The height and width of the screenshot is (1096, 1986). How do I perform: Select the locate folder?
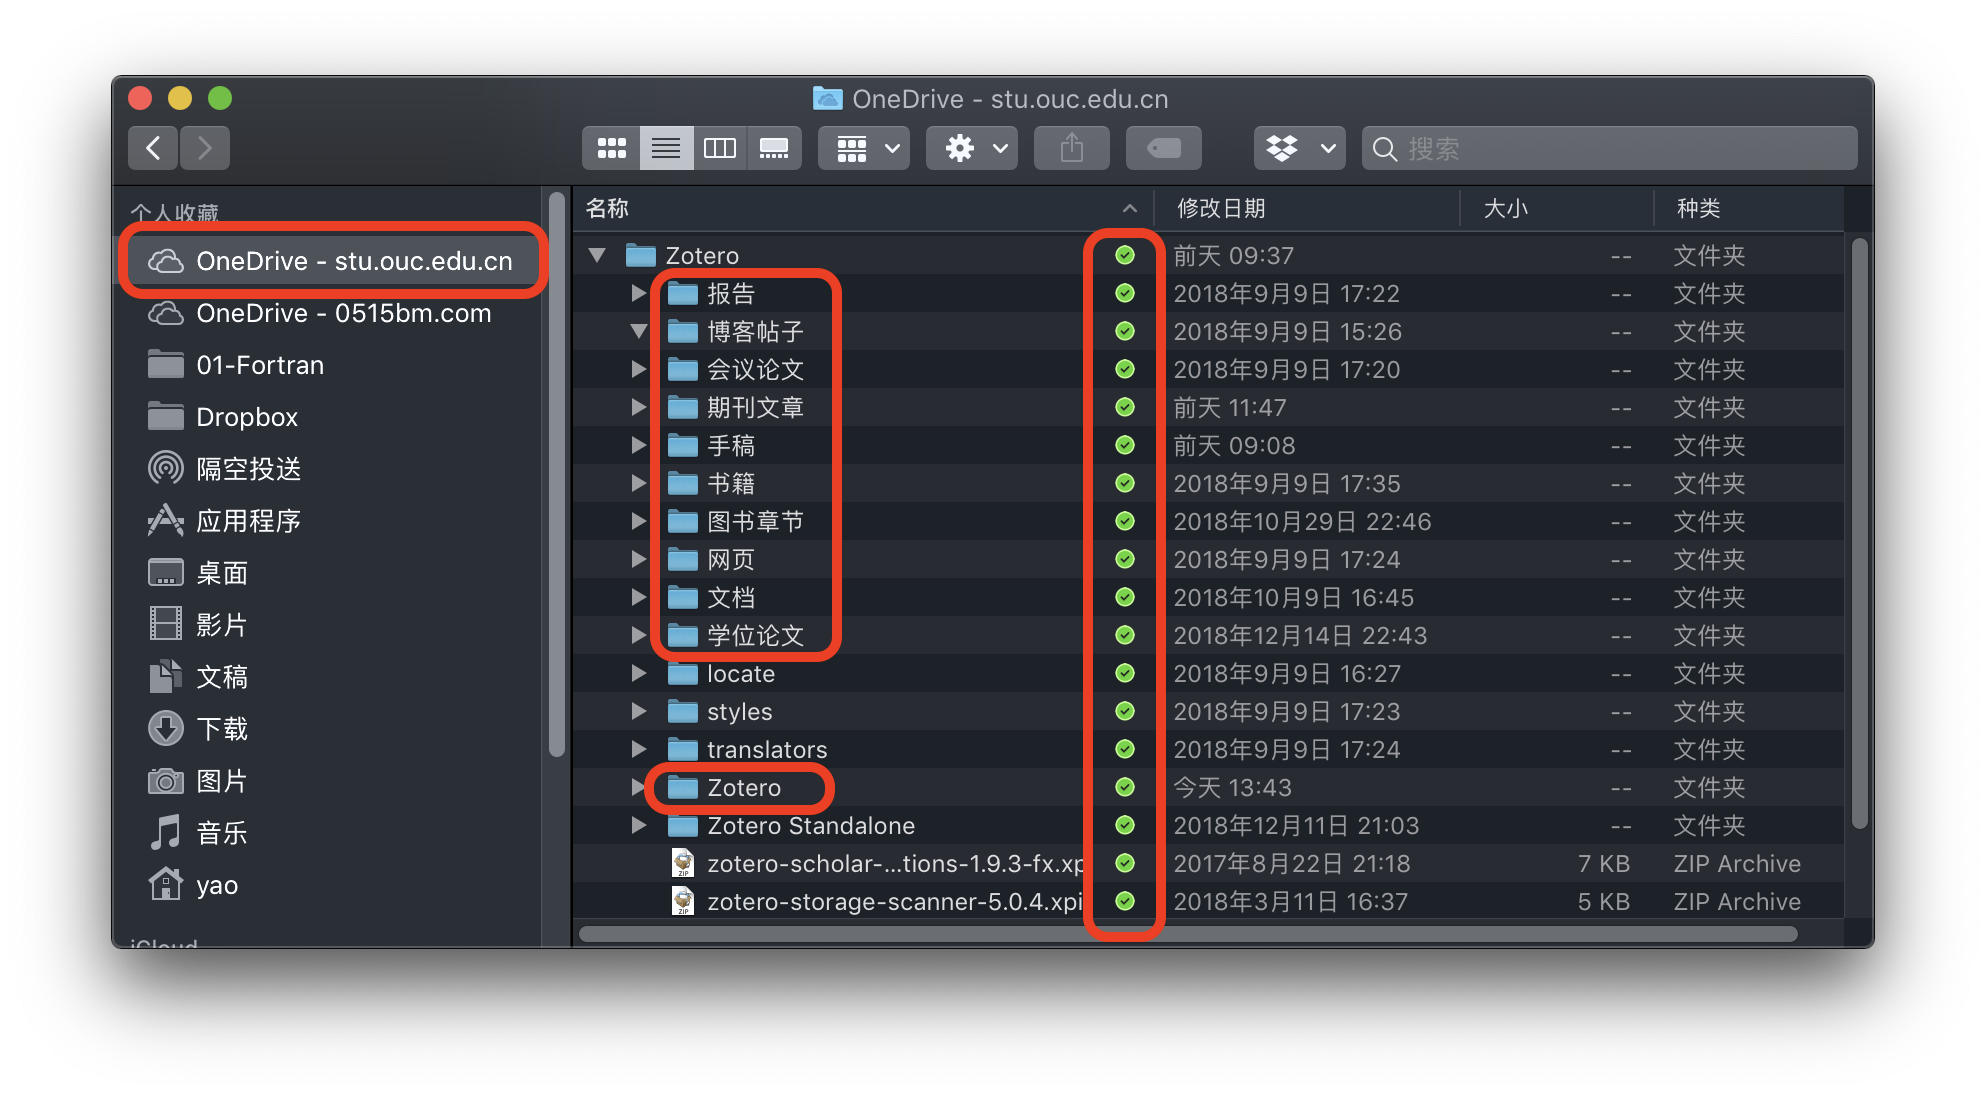[x=1208, y=673]
